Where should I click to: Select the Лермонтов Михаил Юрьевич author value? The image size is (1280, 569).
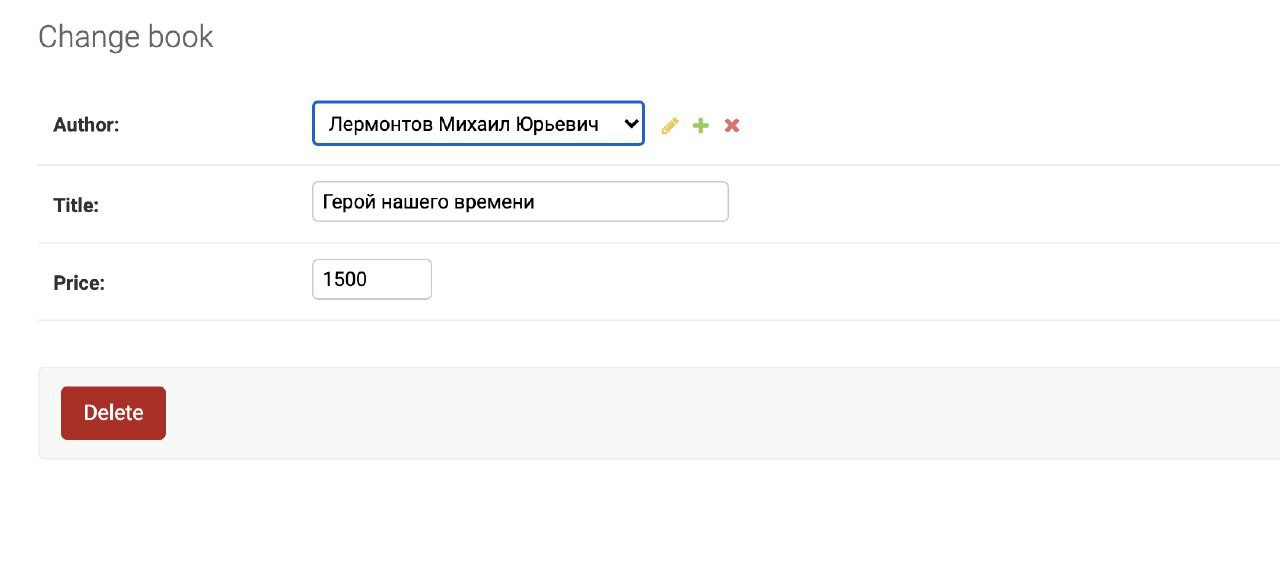(463, 124)
